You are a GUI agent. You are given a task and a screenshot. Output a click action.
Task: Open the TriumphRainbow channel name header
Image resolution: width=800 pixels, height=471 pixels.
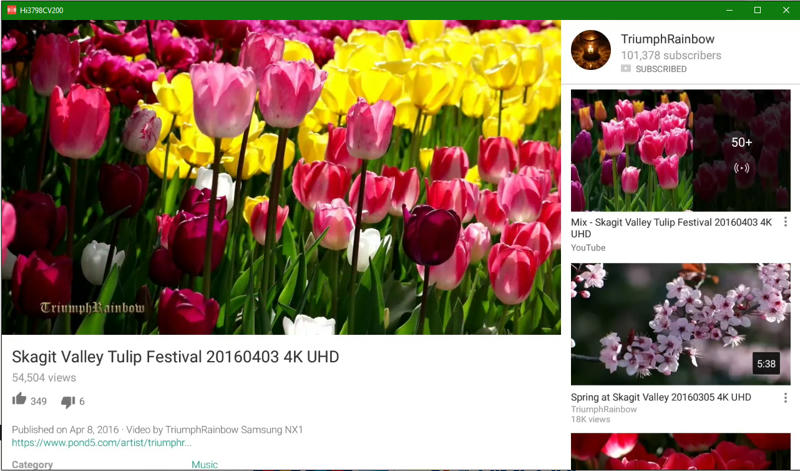[x=667, y=39]
